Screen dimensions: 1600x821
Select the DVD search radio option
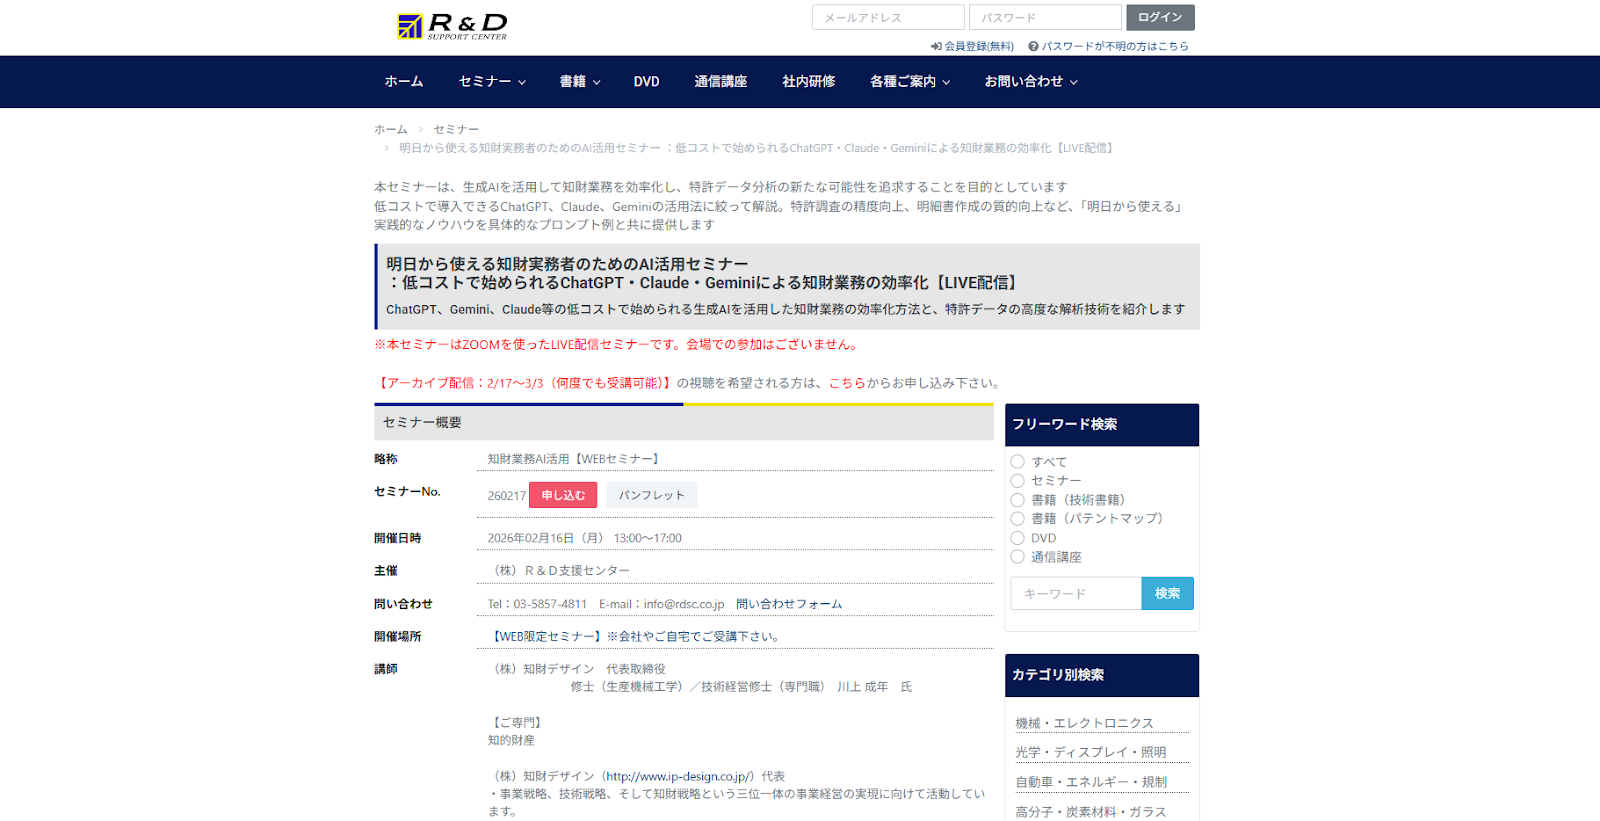(1017, 538)
